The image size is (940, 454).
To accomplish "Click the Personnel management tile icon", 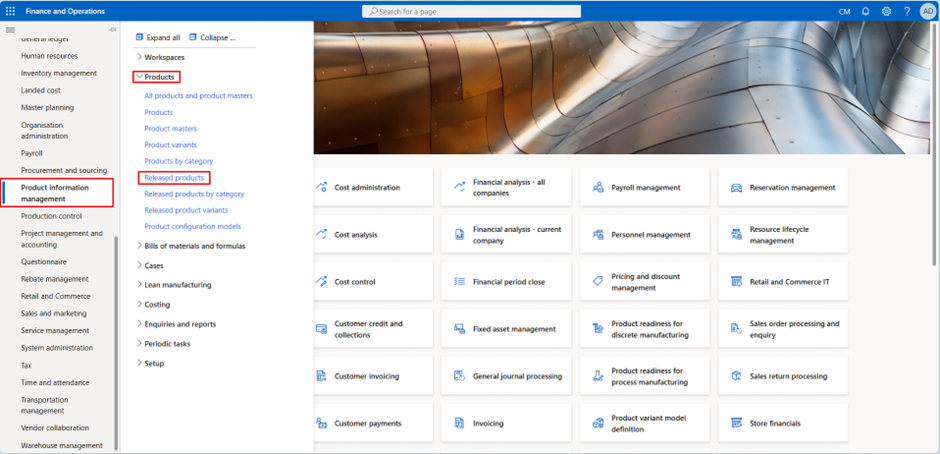I will (598, 234).
